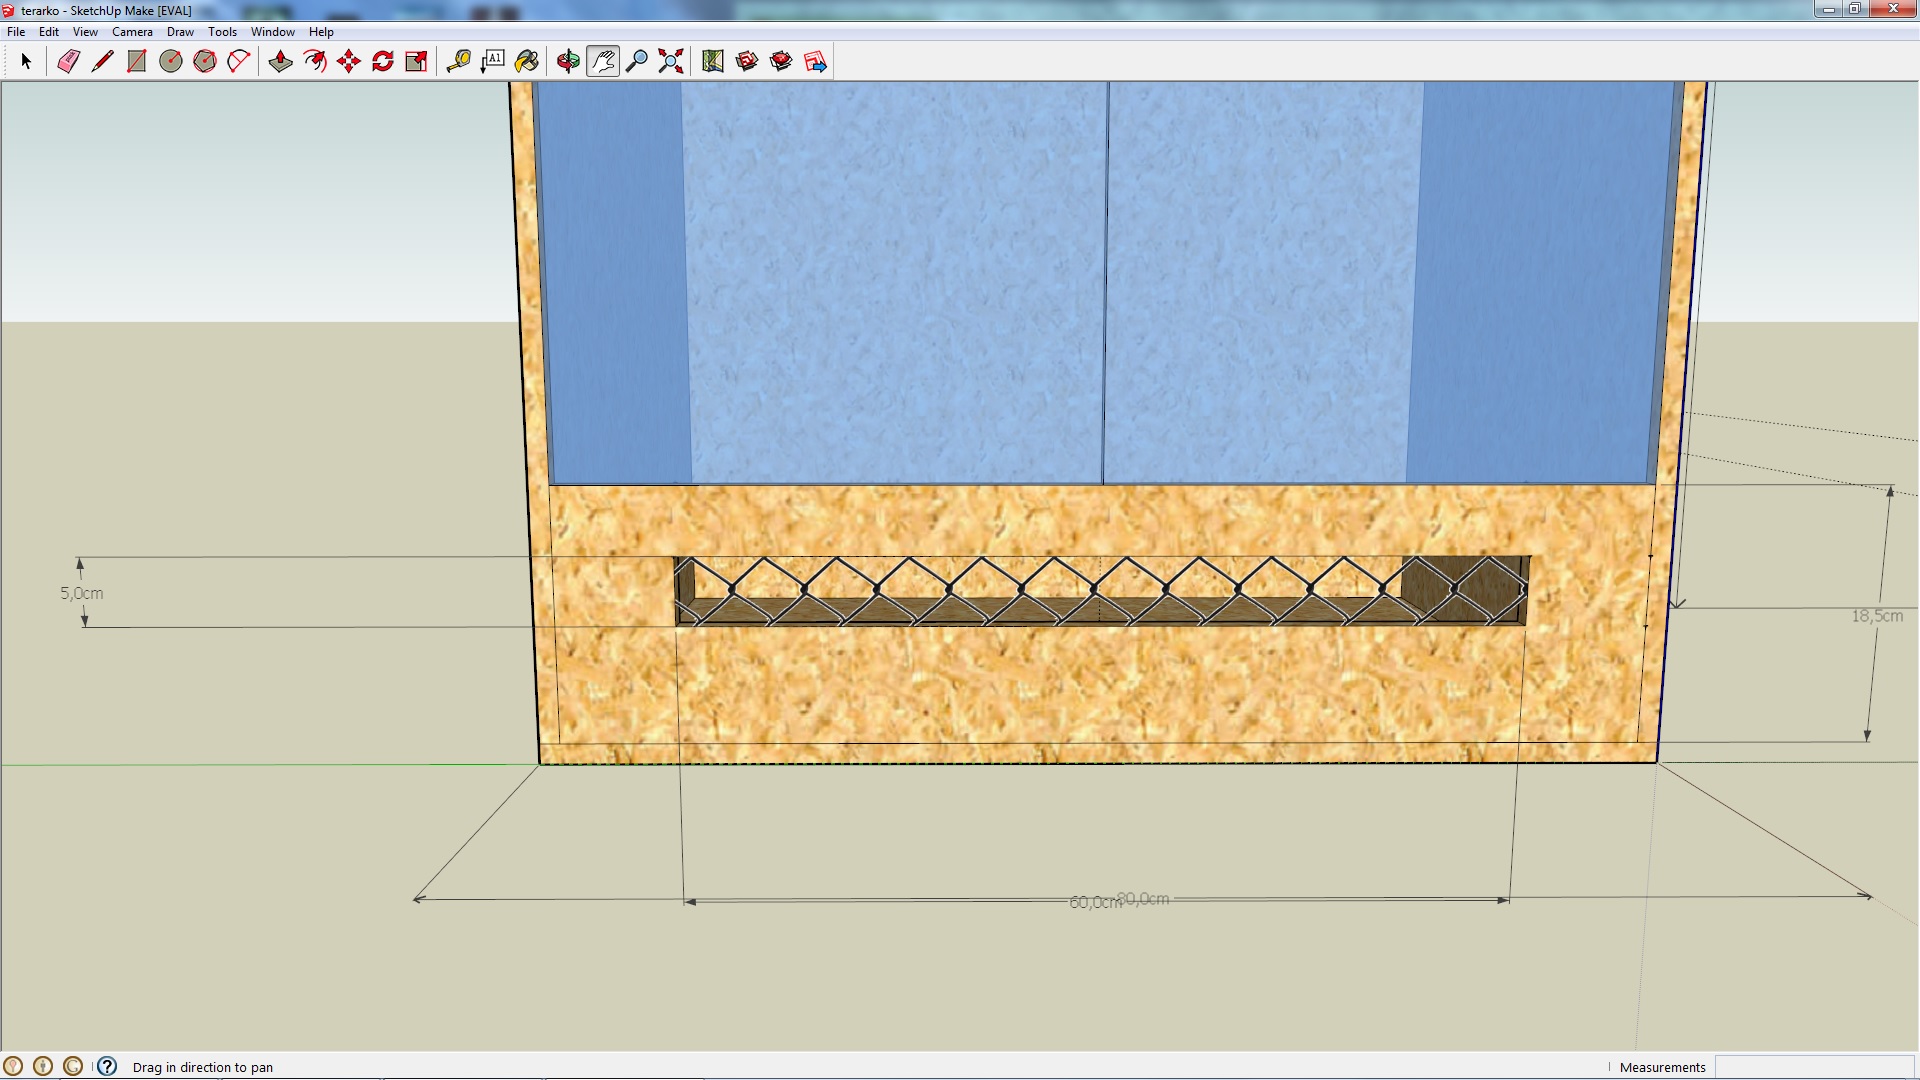This screenshot has width=1920, height=1080.
Task: Click the Zoom Extents icon
Action: [671, 62]
